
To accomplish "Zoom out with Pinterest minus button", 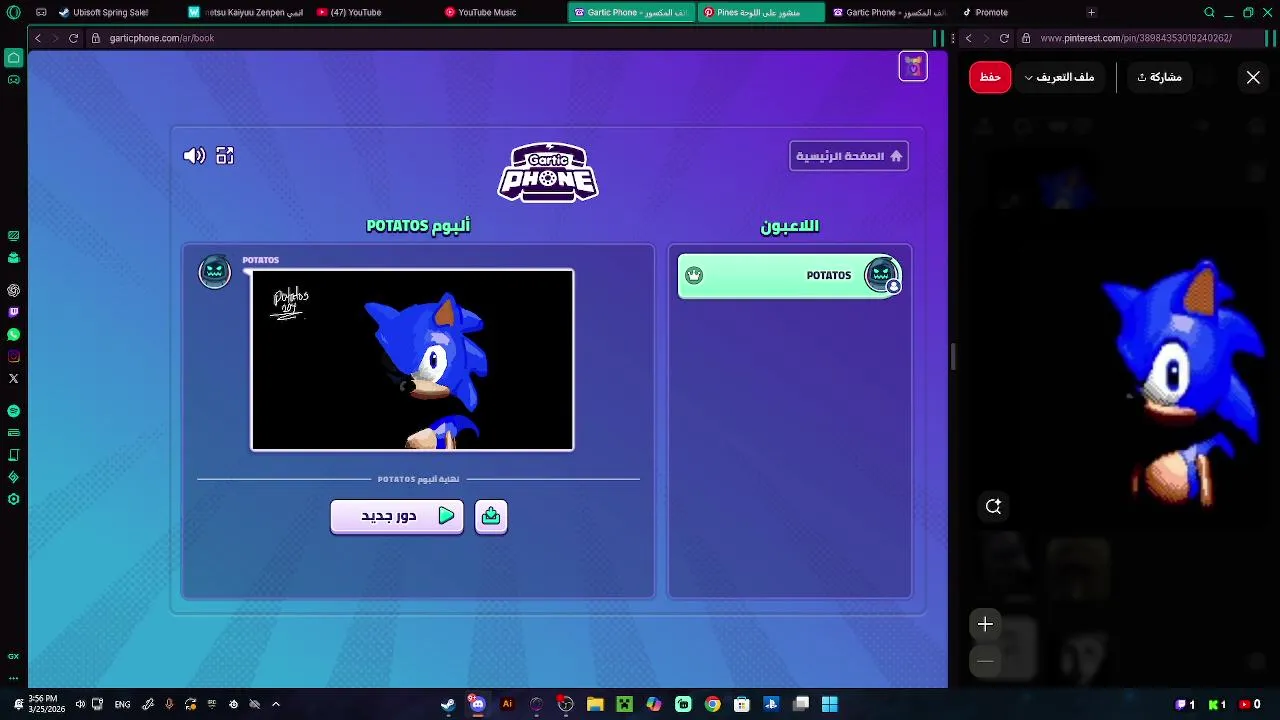I will 985,661.
